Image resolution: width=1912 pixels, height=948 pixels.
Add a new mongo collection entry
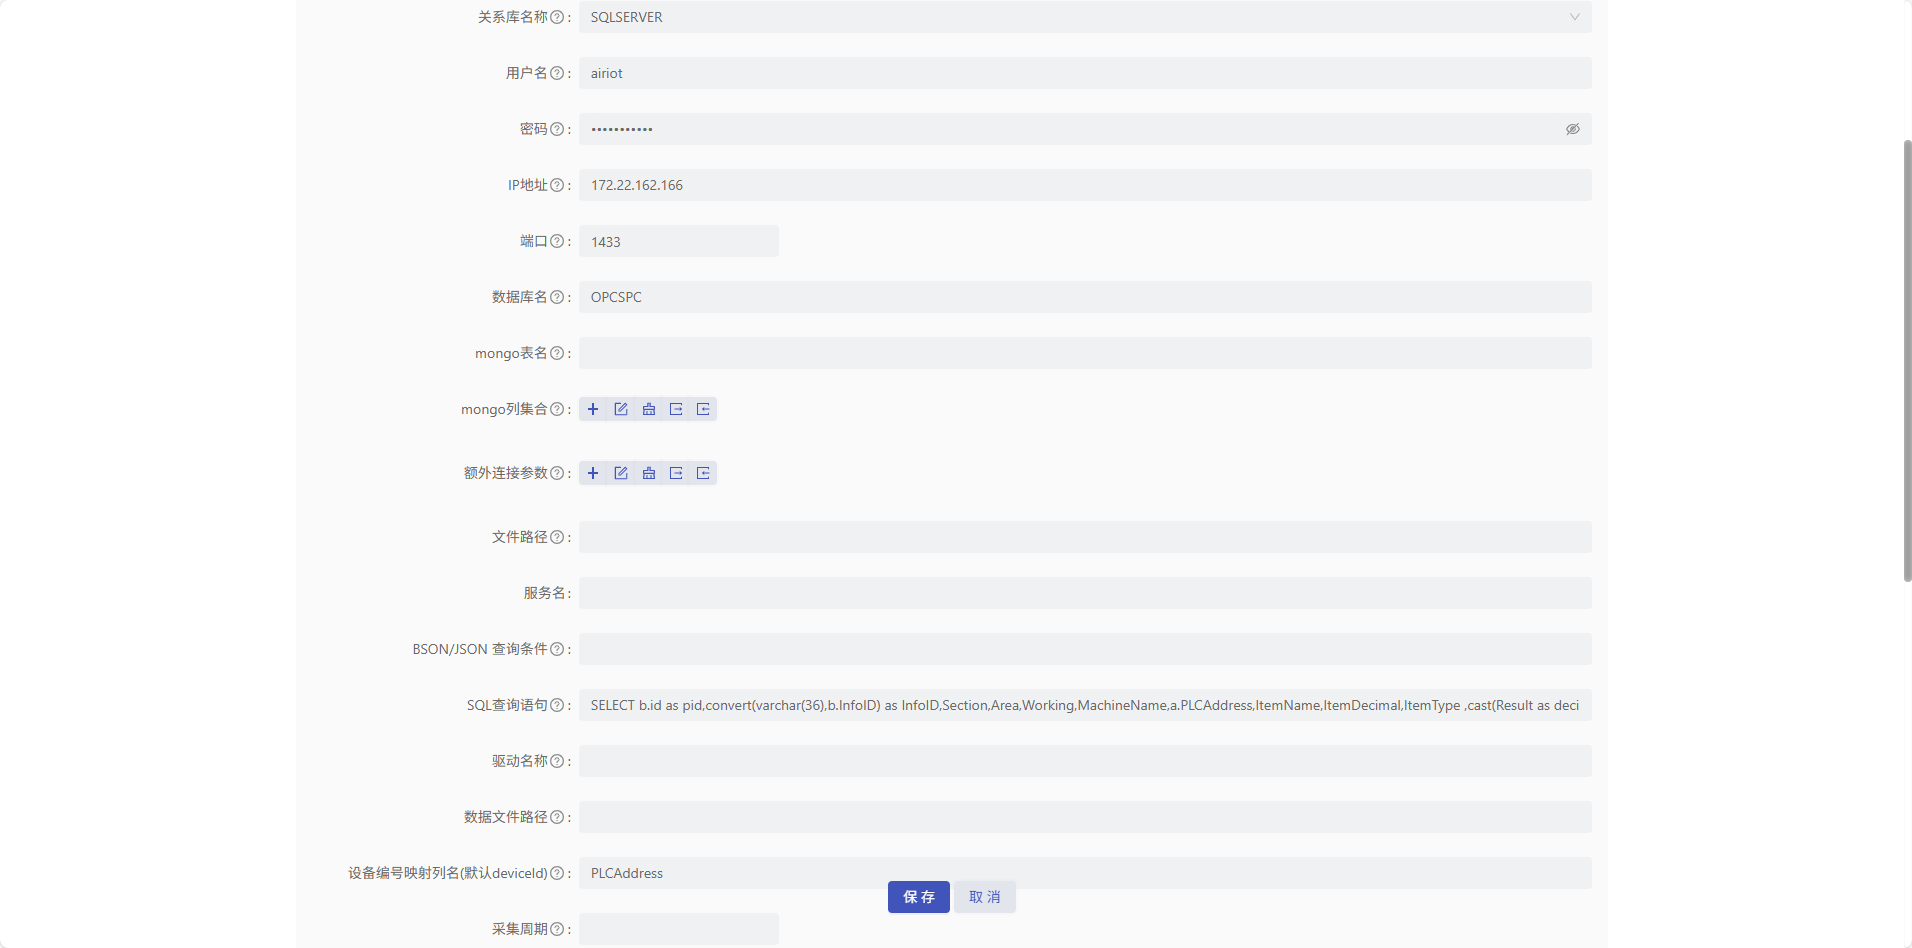point(593,408)
